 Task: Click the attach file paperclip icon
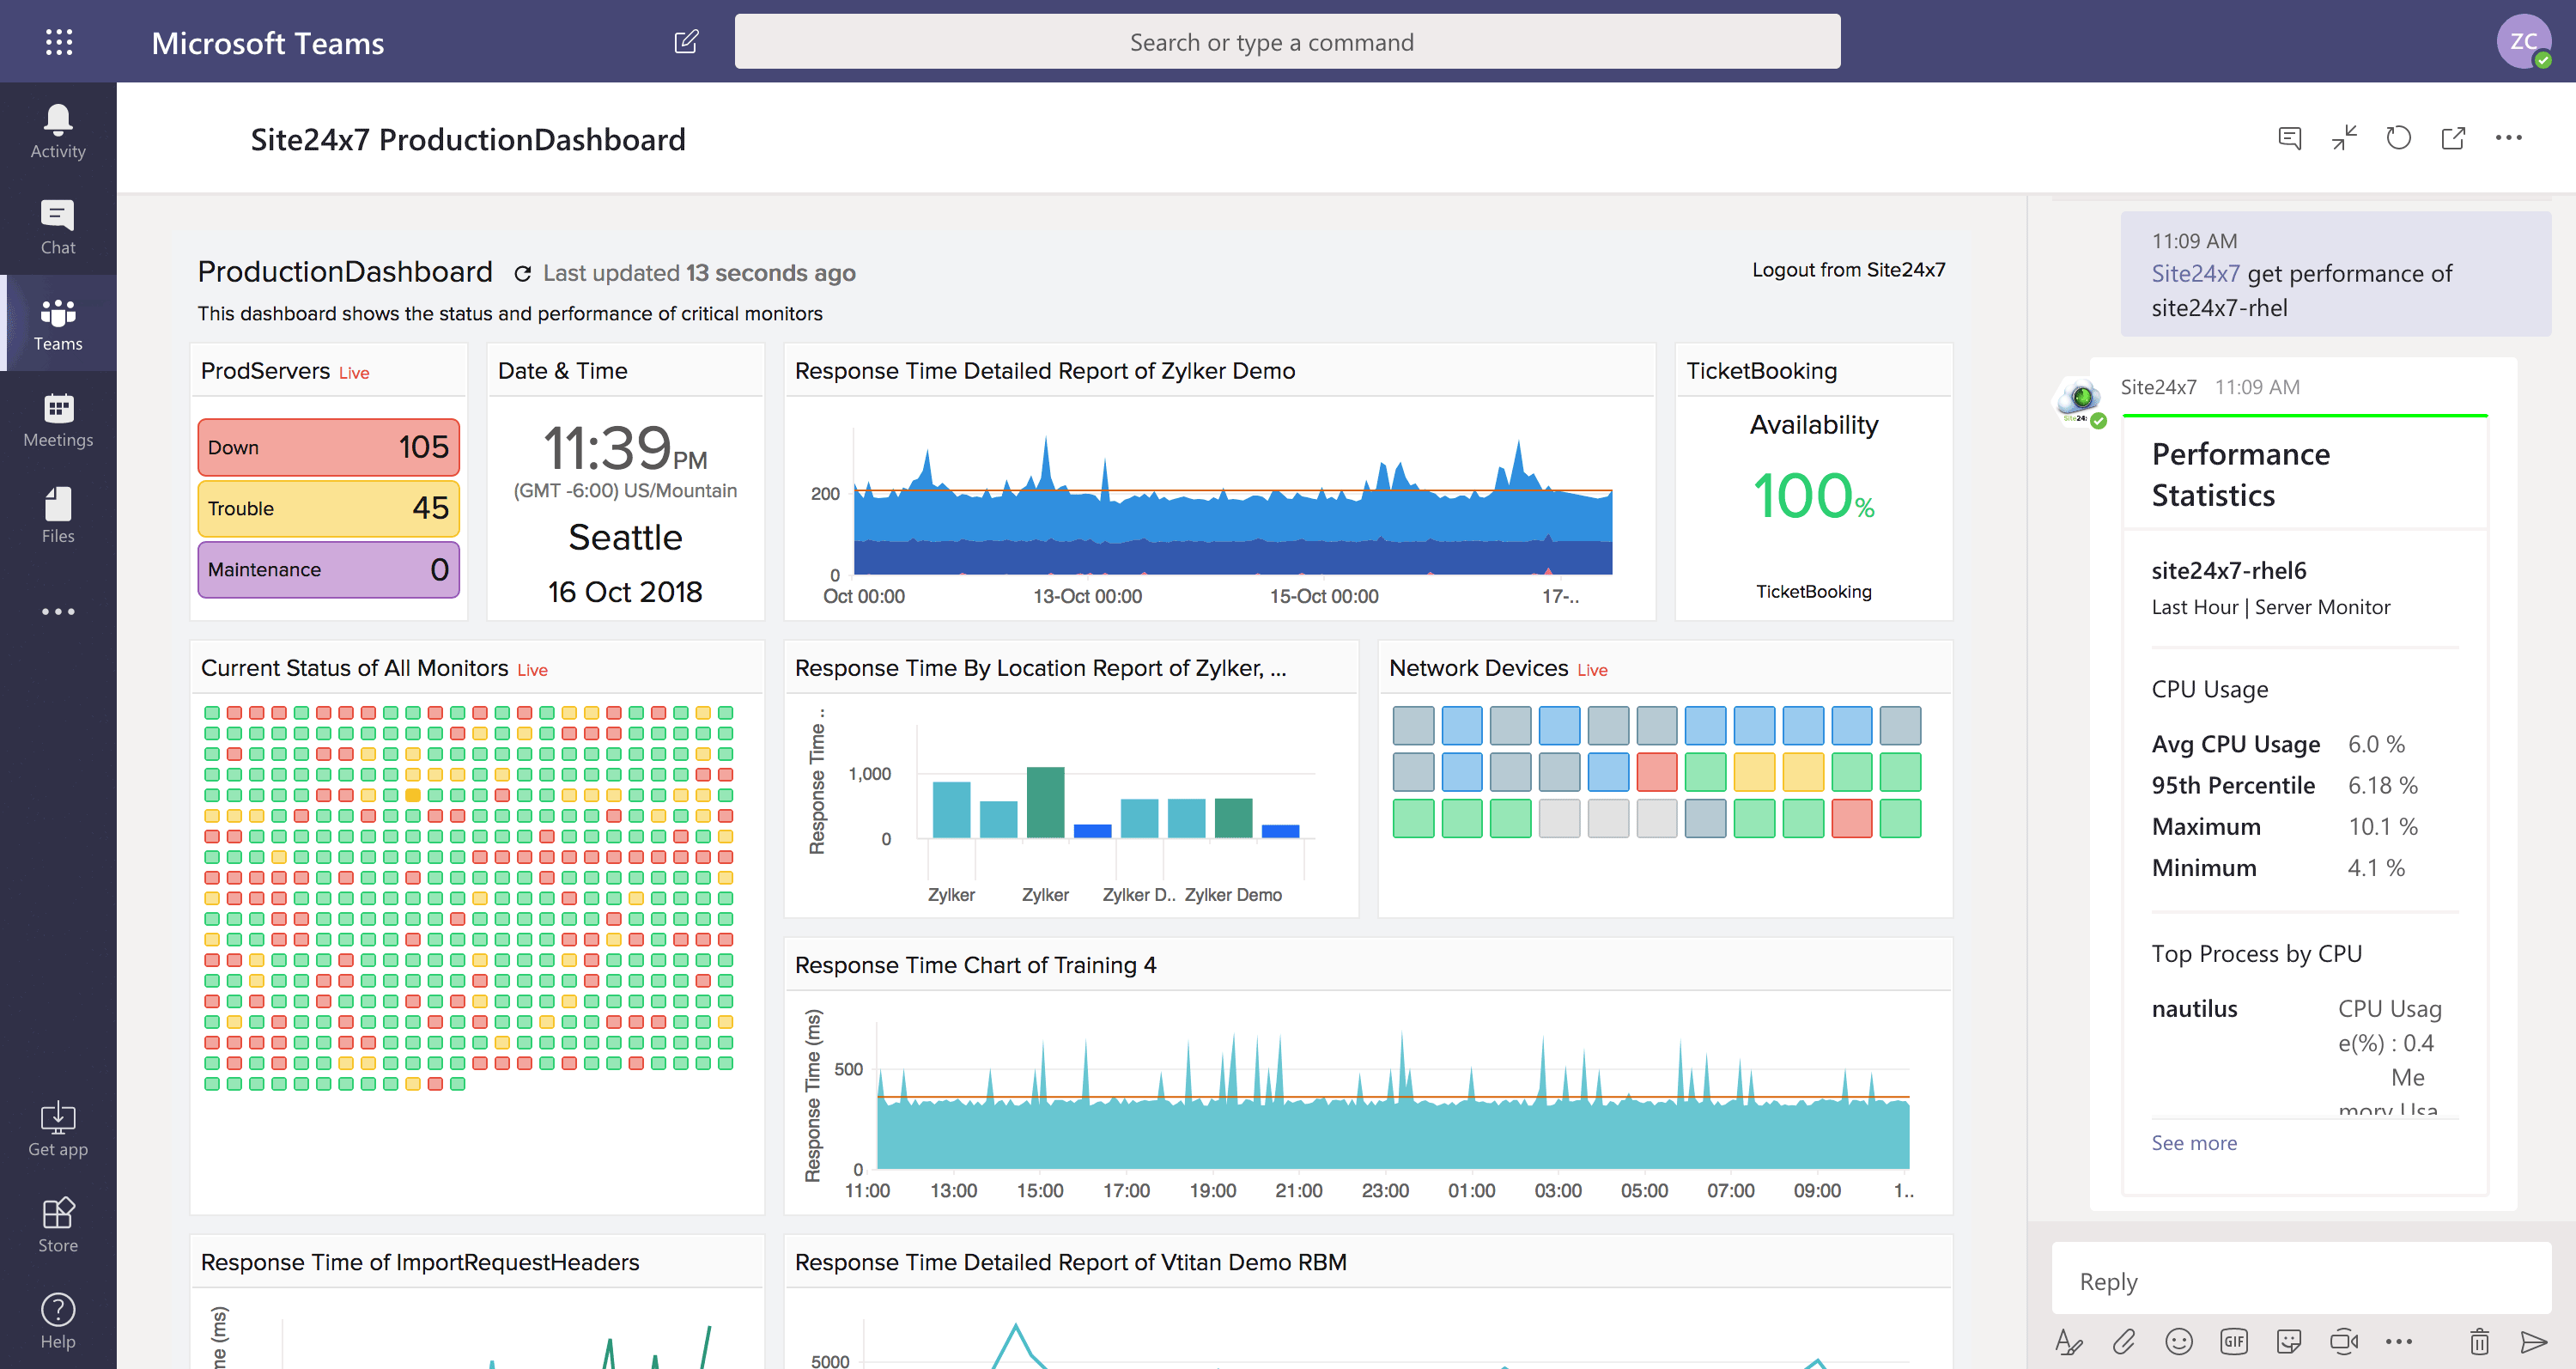click(2124, 1341)
